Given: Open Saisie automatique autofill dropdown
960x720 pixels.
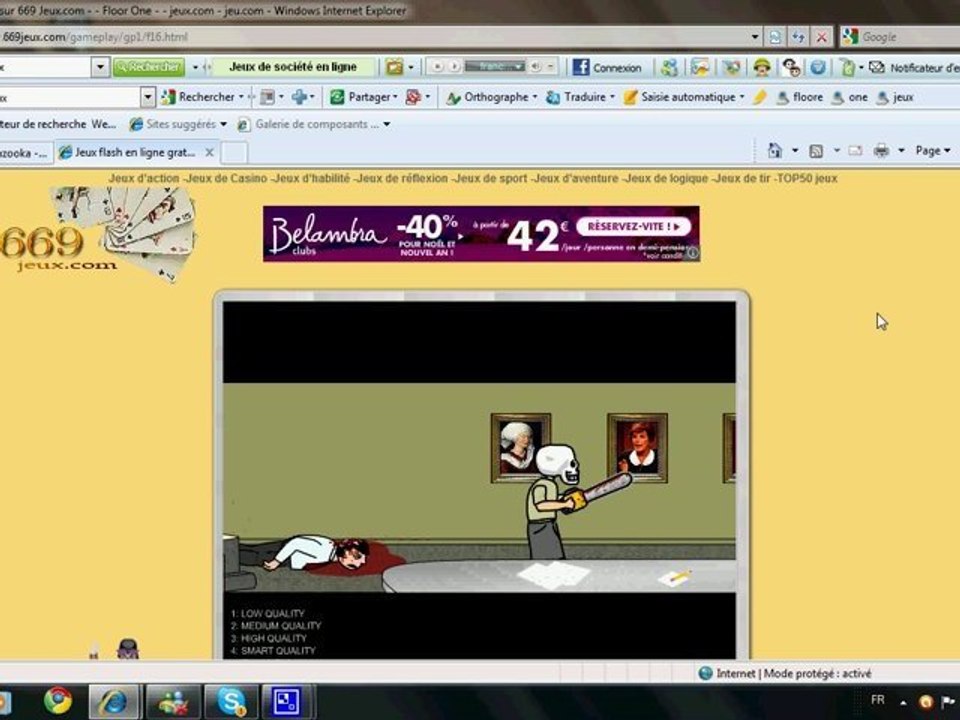Looking at the screenshot, I should [684, 97].
